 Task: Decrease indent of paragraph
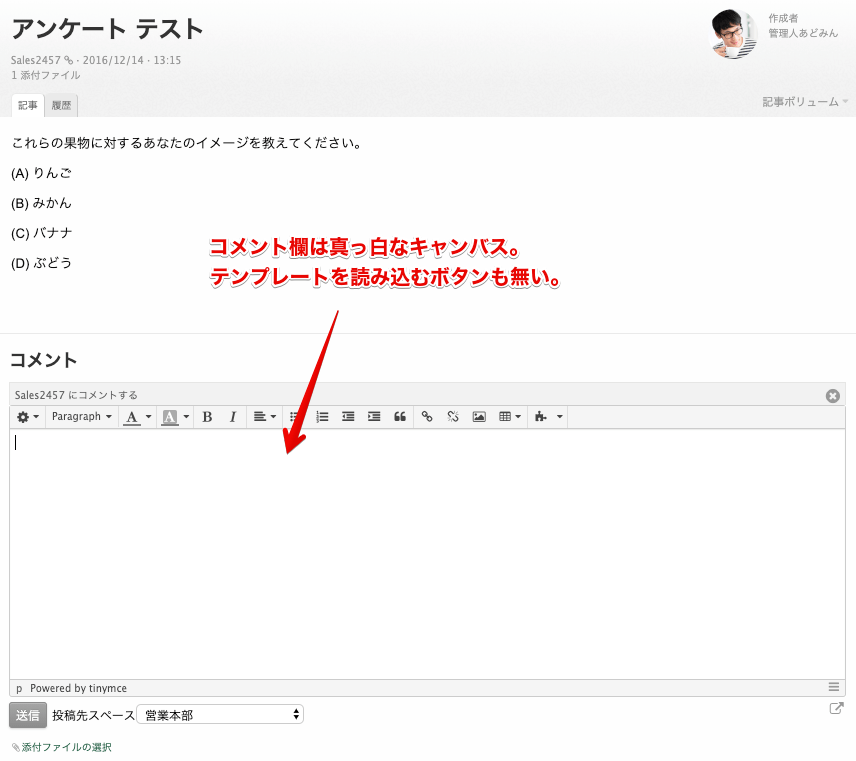pyautogui.click(x=348, y=417)
